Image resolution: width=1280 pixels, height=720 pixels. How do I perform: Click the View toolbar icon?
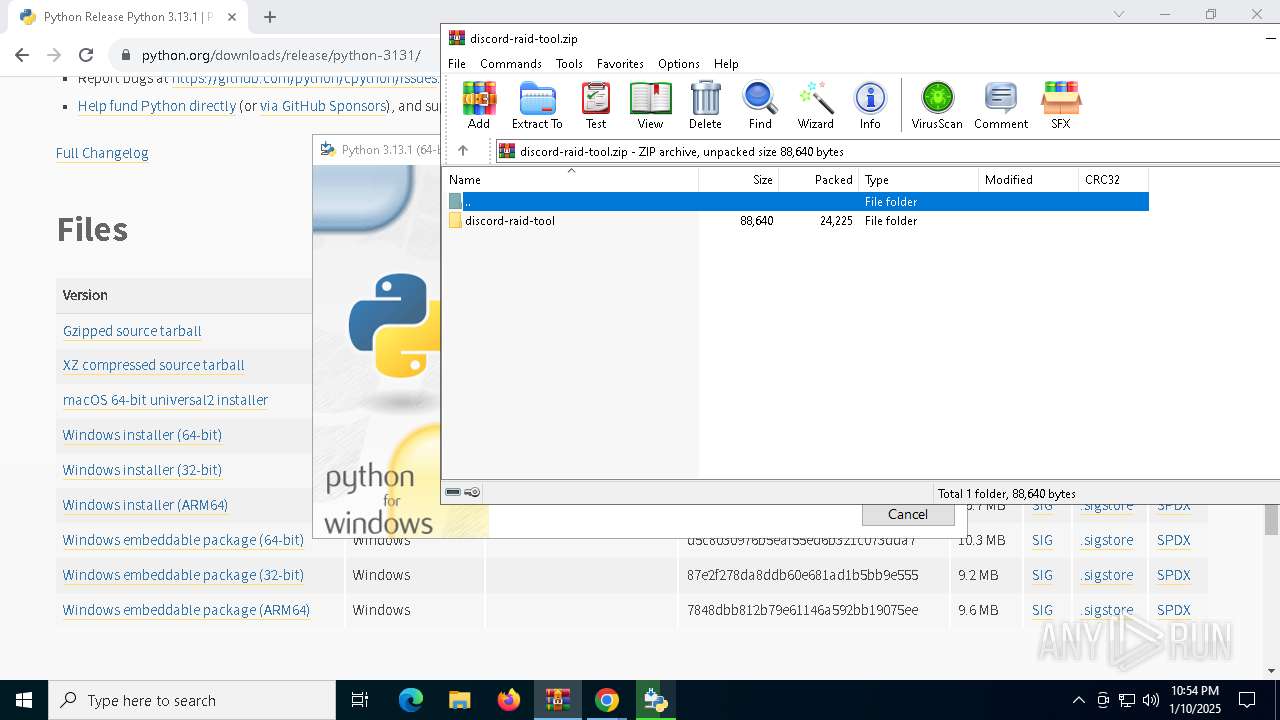click(650, 106)
